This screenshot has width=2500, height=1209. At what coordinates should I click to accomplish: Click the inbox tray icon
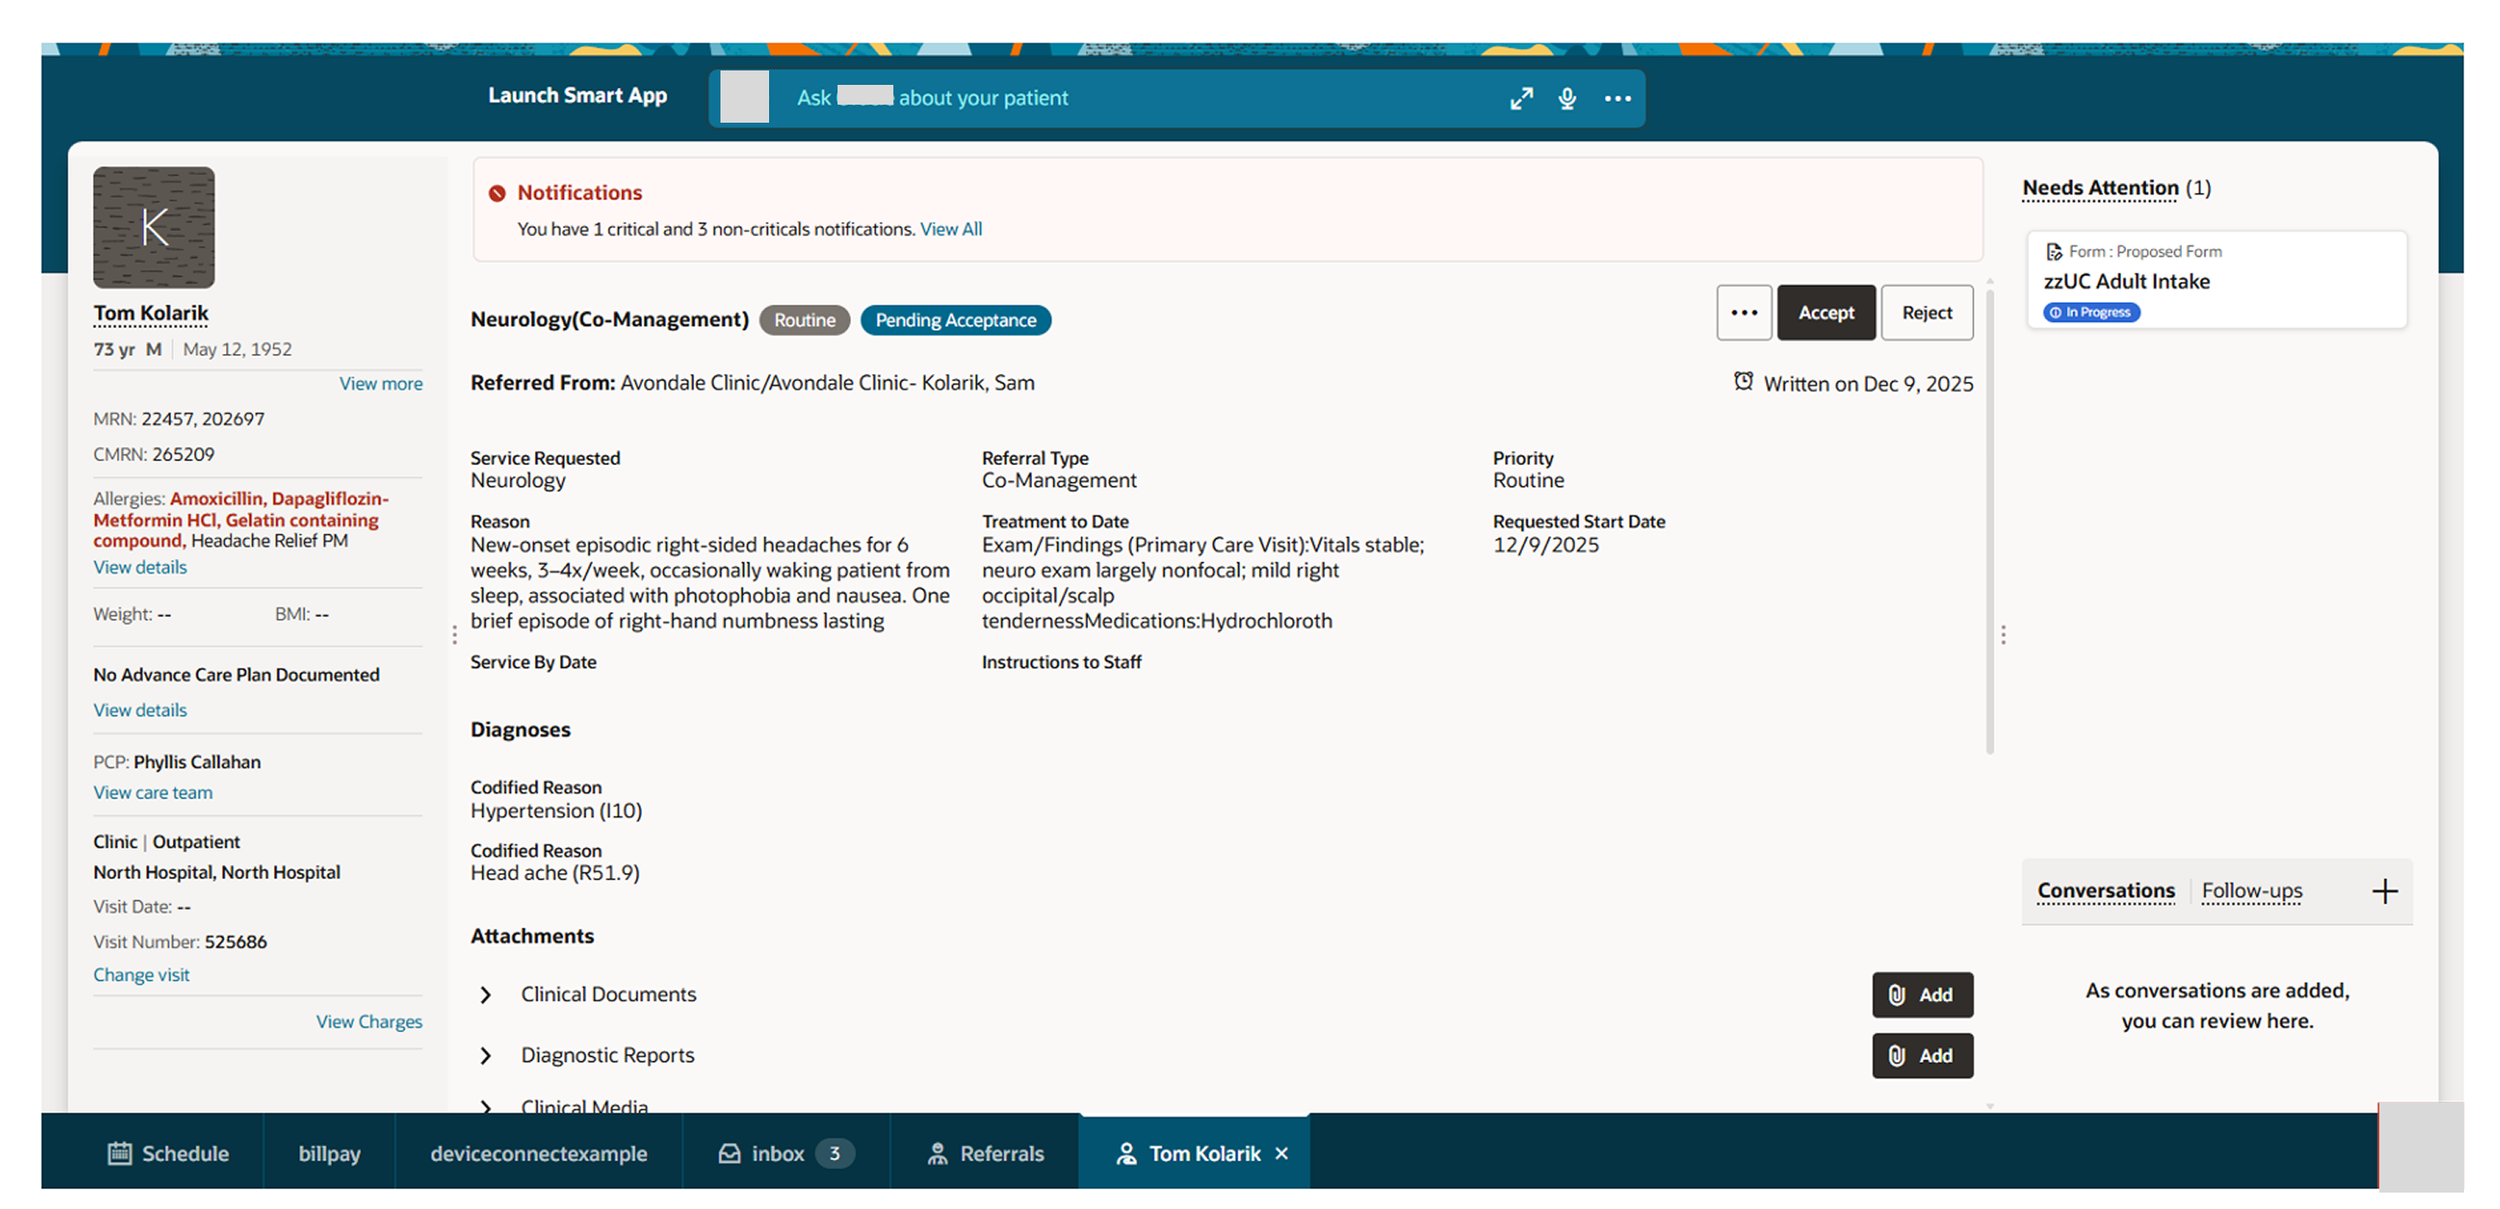click(729, 1153)
